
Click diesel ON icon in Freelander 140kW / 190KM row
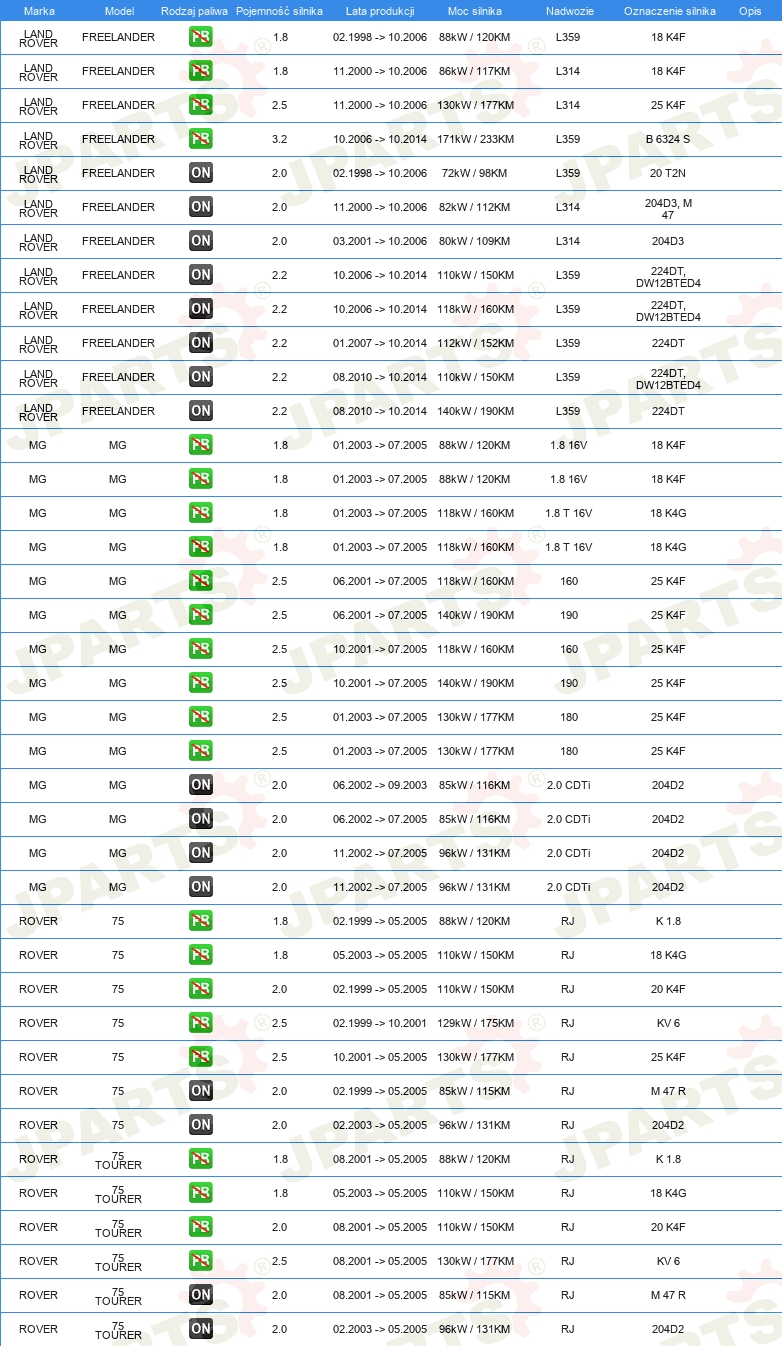click(201, 411)
